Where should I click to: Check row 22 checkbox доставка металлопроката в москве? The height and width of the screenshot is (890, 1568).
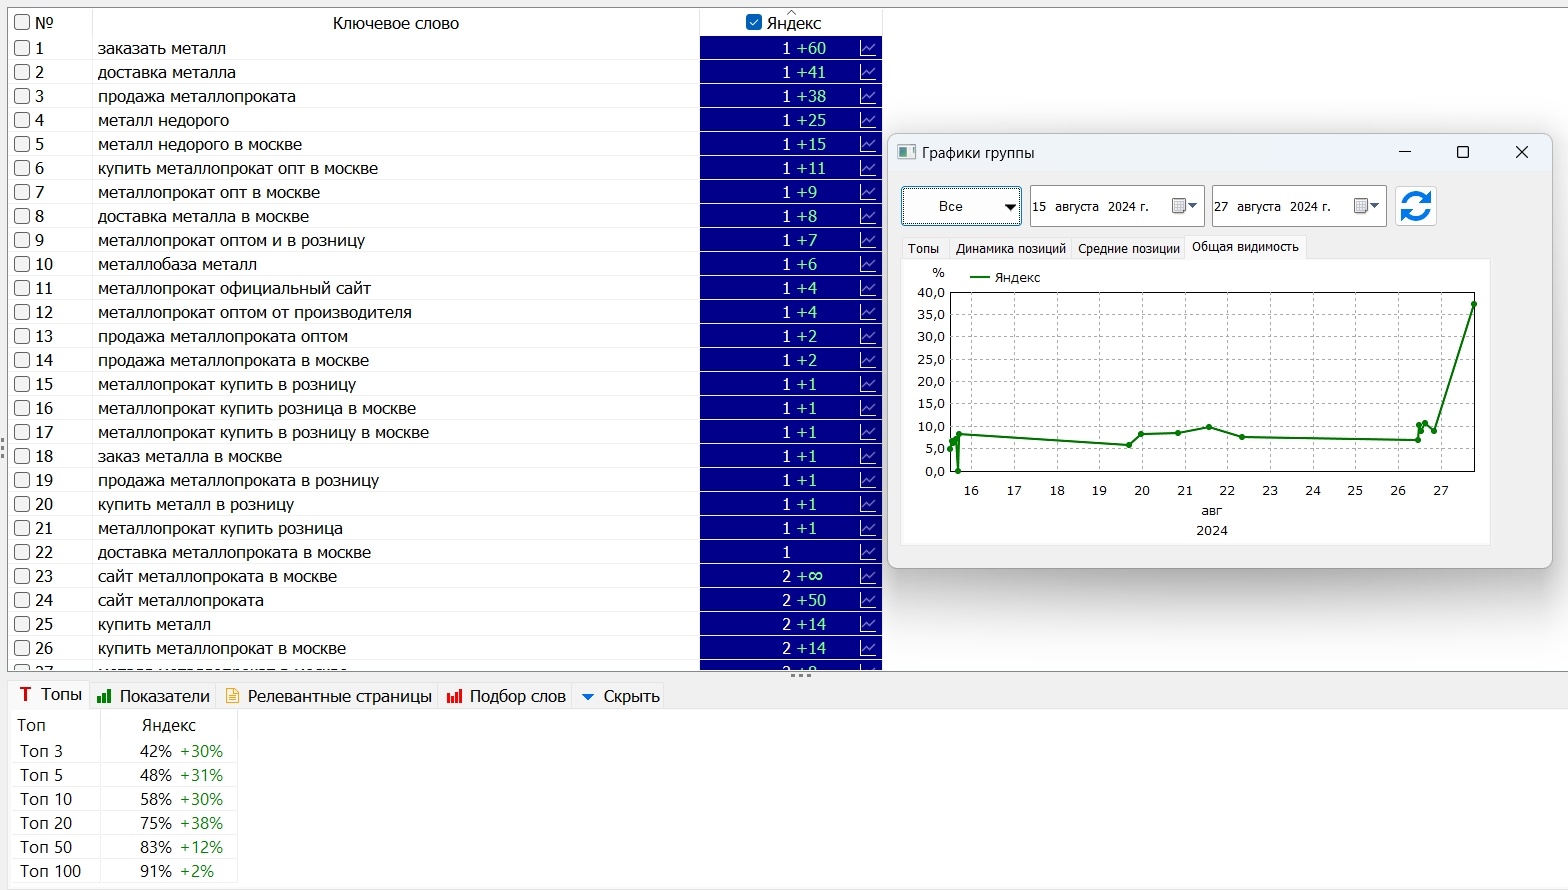coord(22,552)
